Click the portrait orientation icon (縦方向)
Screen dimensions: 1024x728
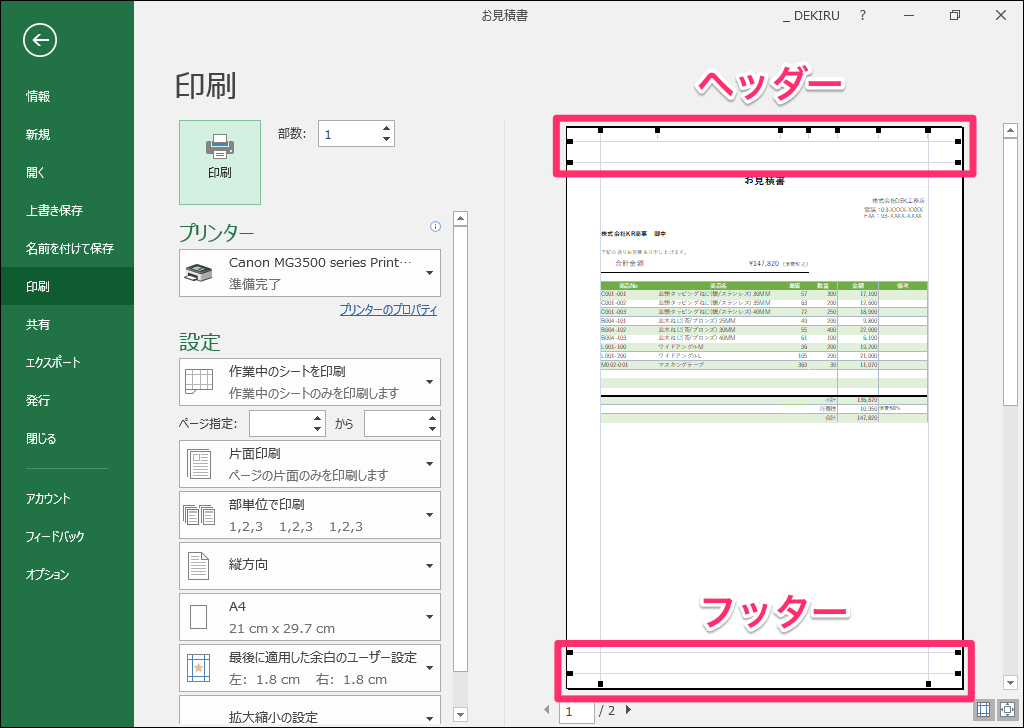pyautogui.click(x=199, y=565)
